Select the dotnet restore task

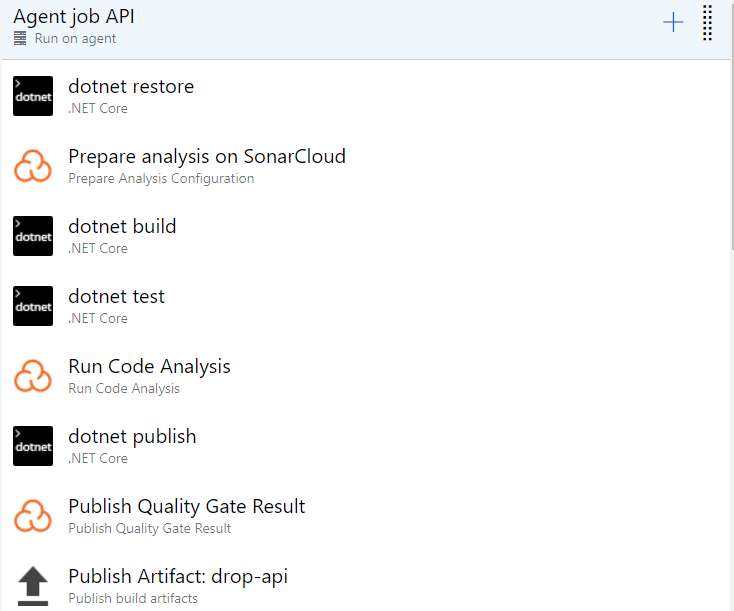(x=131, y=87)
